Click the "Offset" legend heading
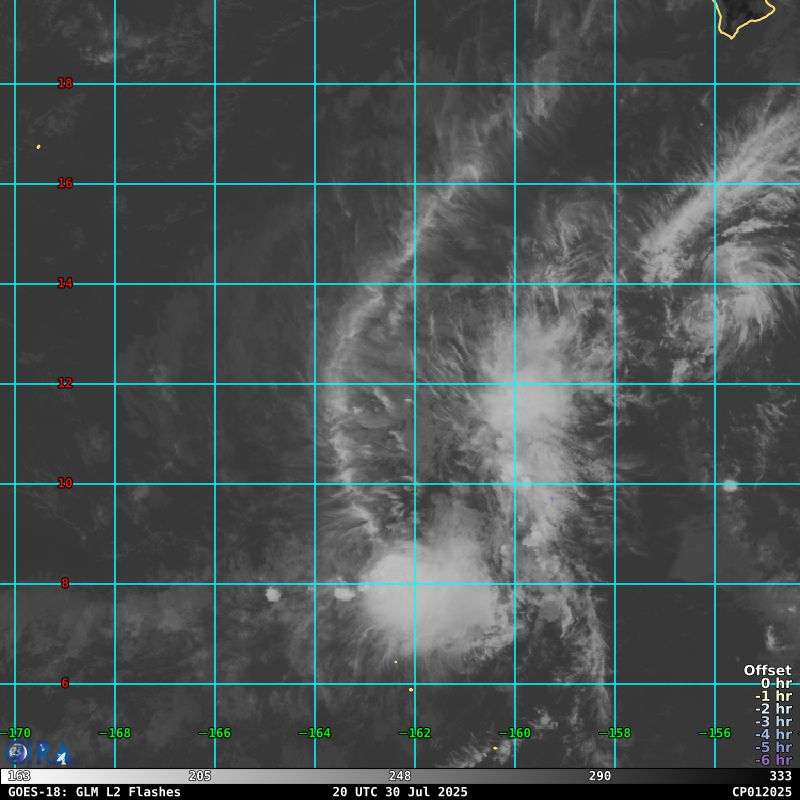 tap(767, 671)
